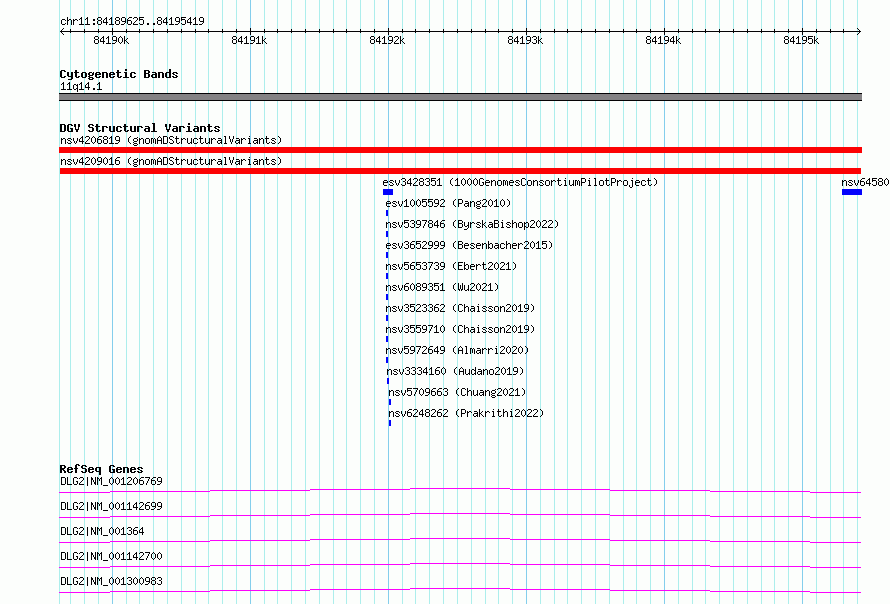Open esv3428351 1000Genomes variant label
The image size is (890, 604).
[x=520, y=182]
